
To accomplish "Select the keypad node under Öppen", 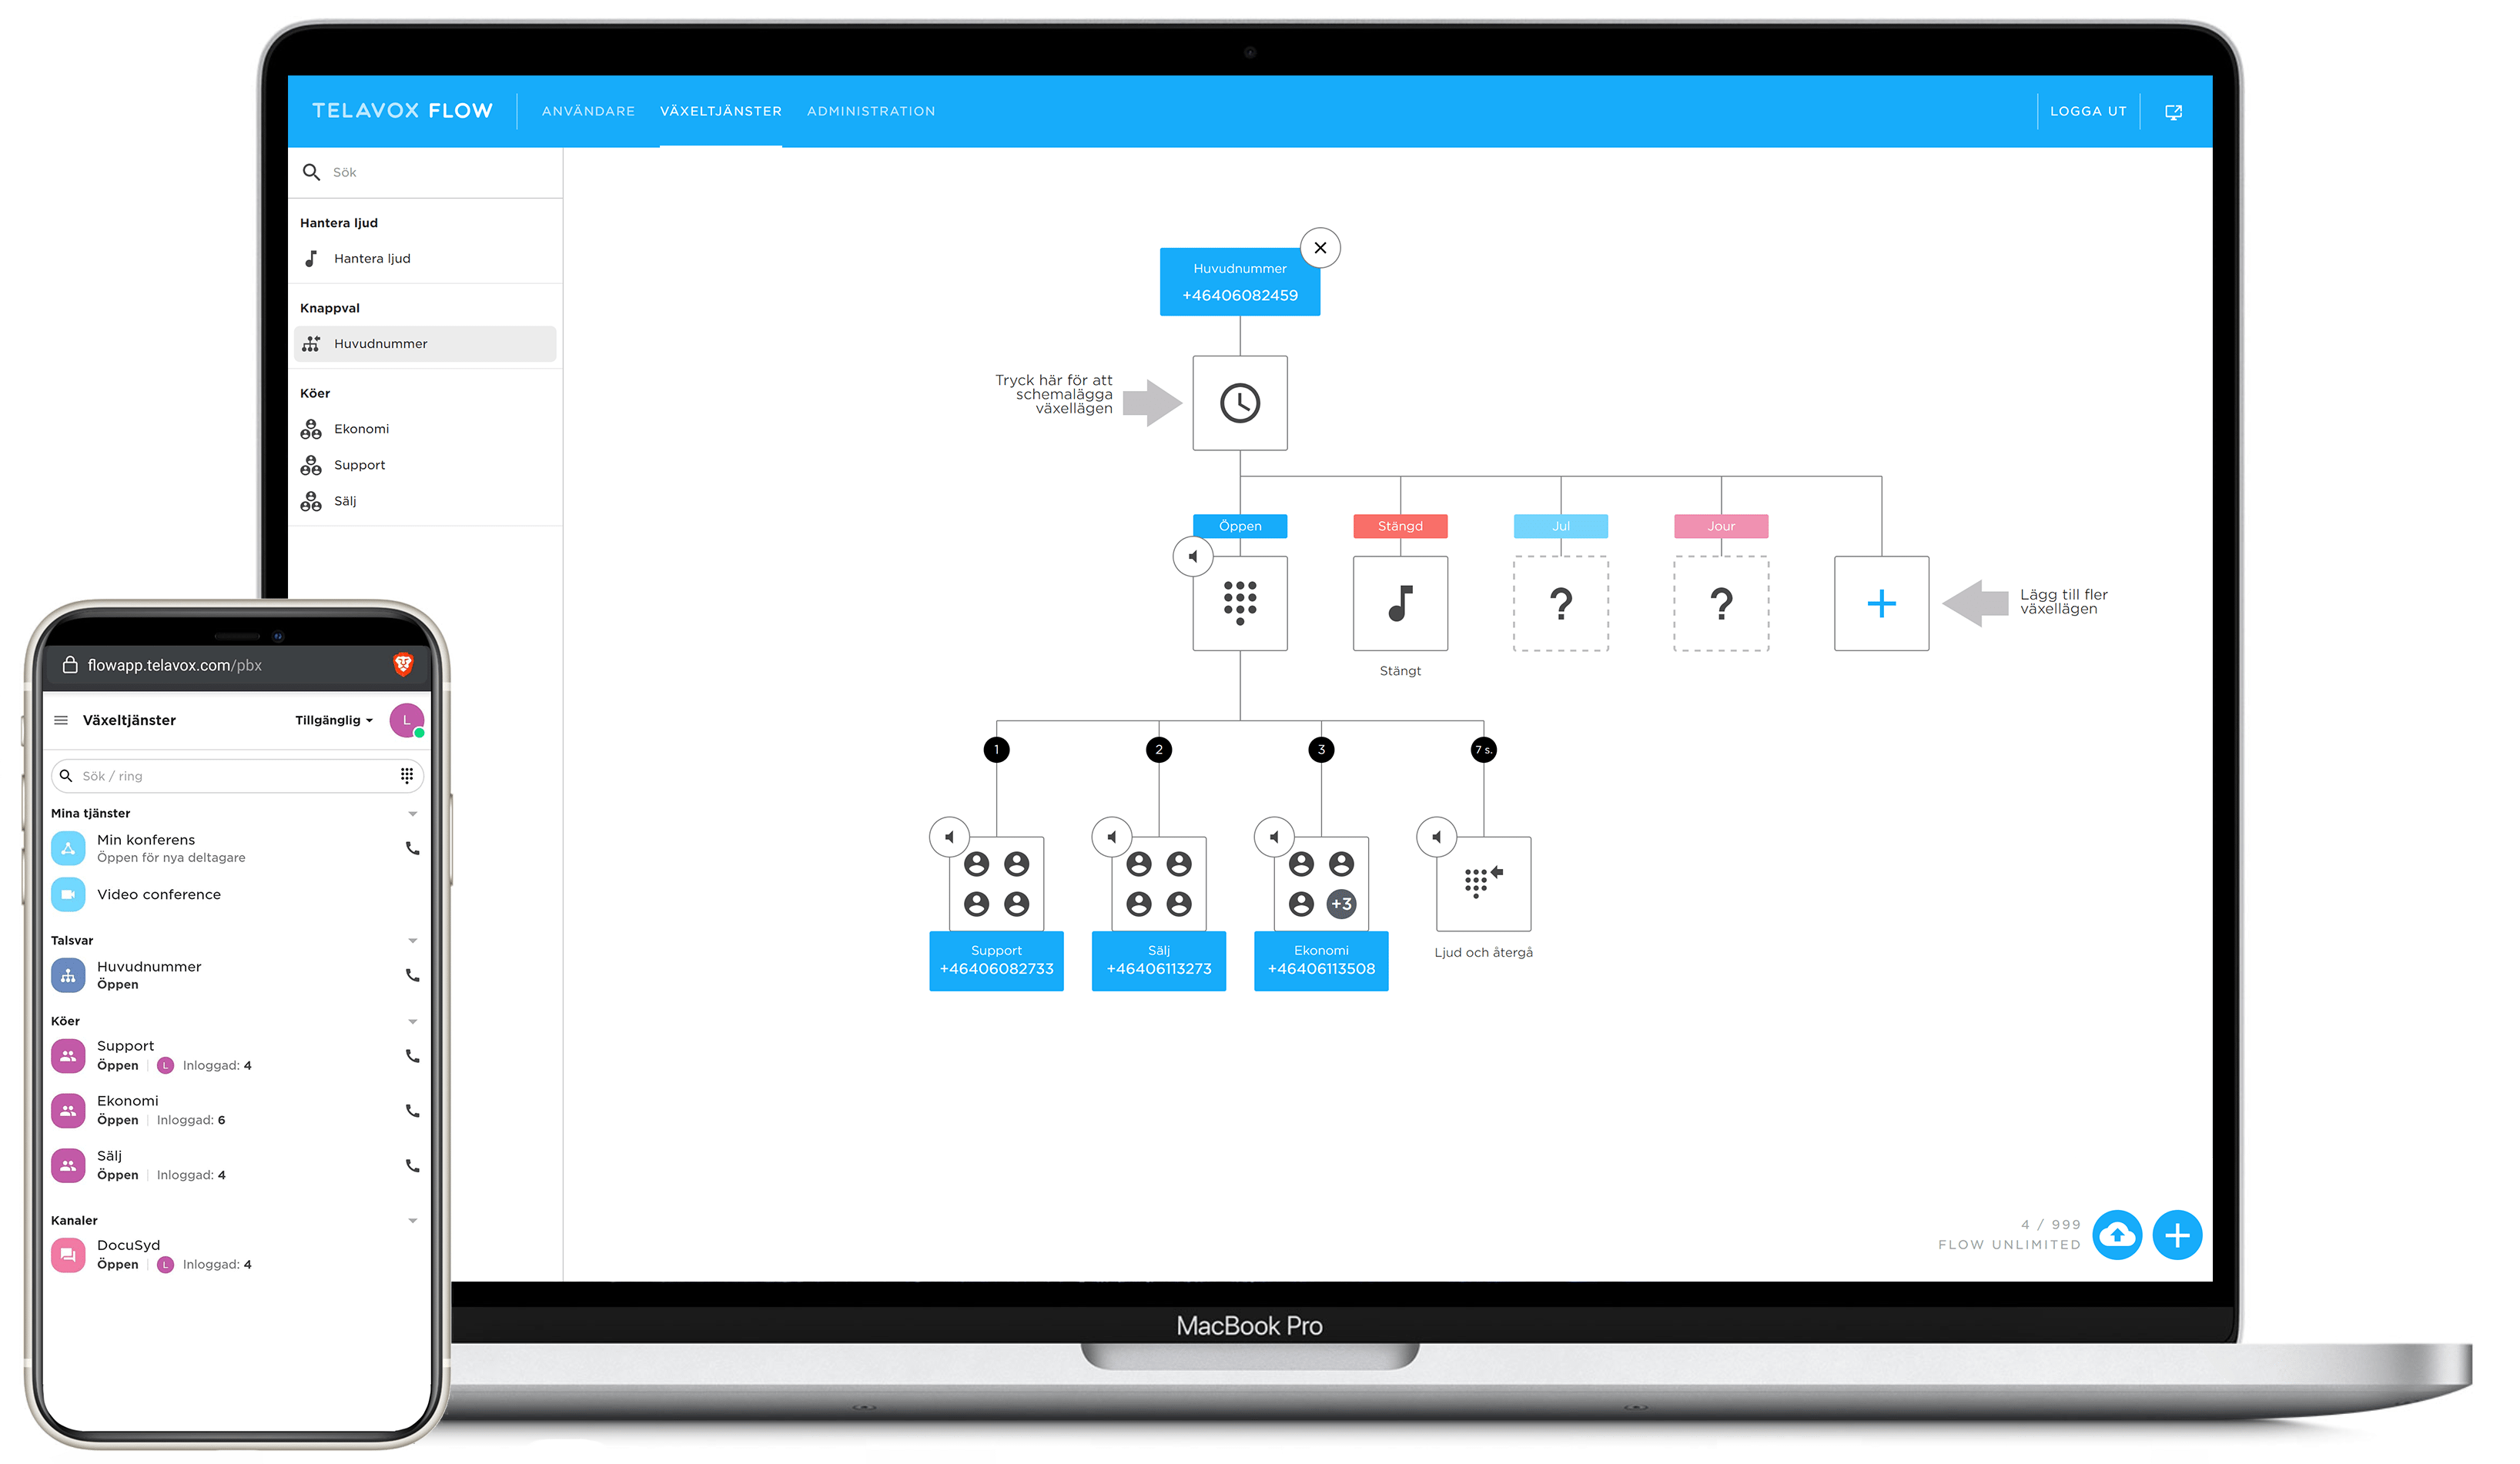I will [x=1240, y=603].
